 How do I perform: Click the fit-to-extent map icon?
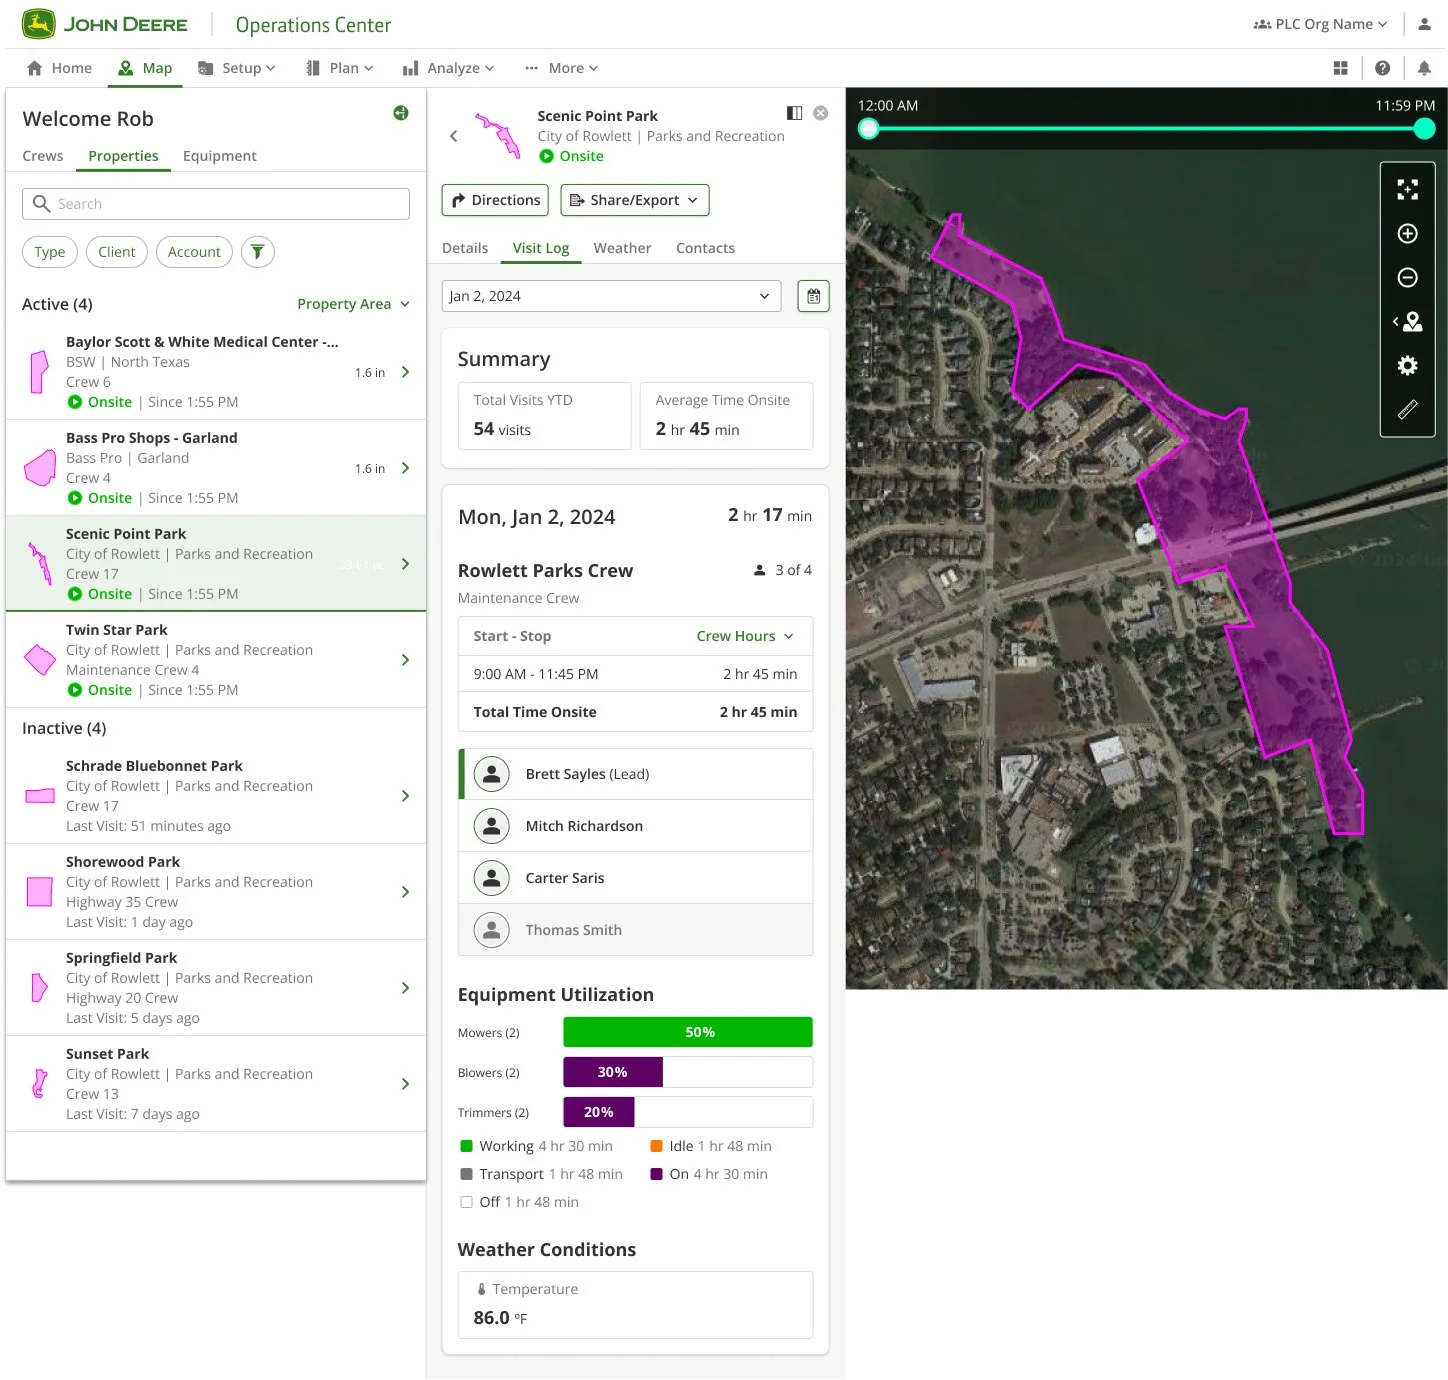(1407, 190)
